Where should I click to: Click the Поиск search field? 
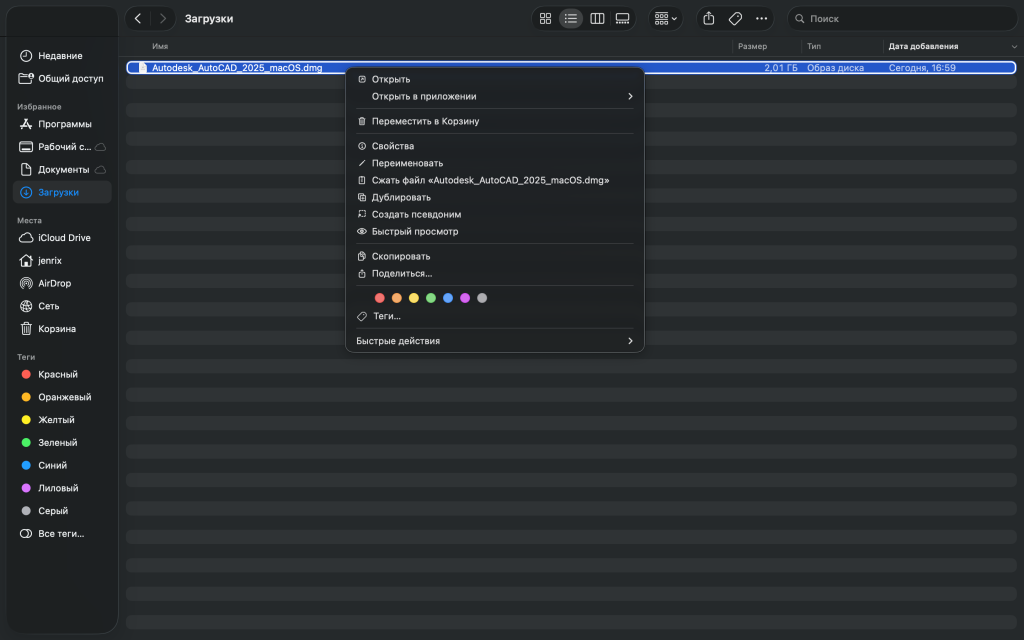click(902, 18)
